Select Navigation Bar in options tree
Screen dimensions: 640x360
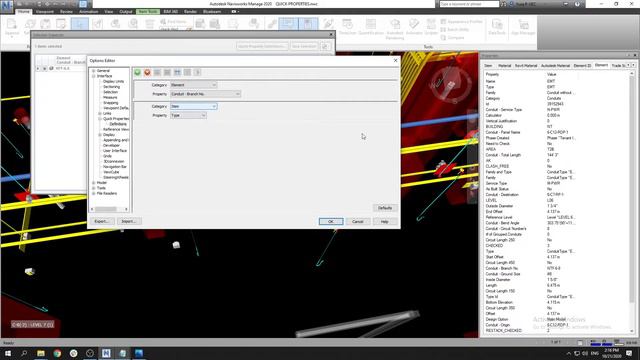coord(115,167)
